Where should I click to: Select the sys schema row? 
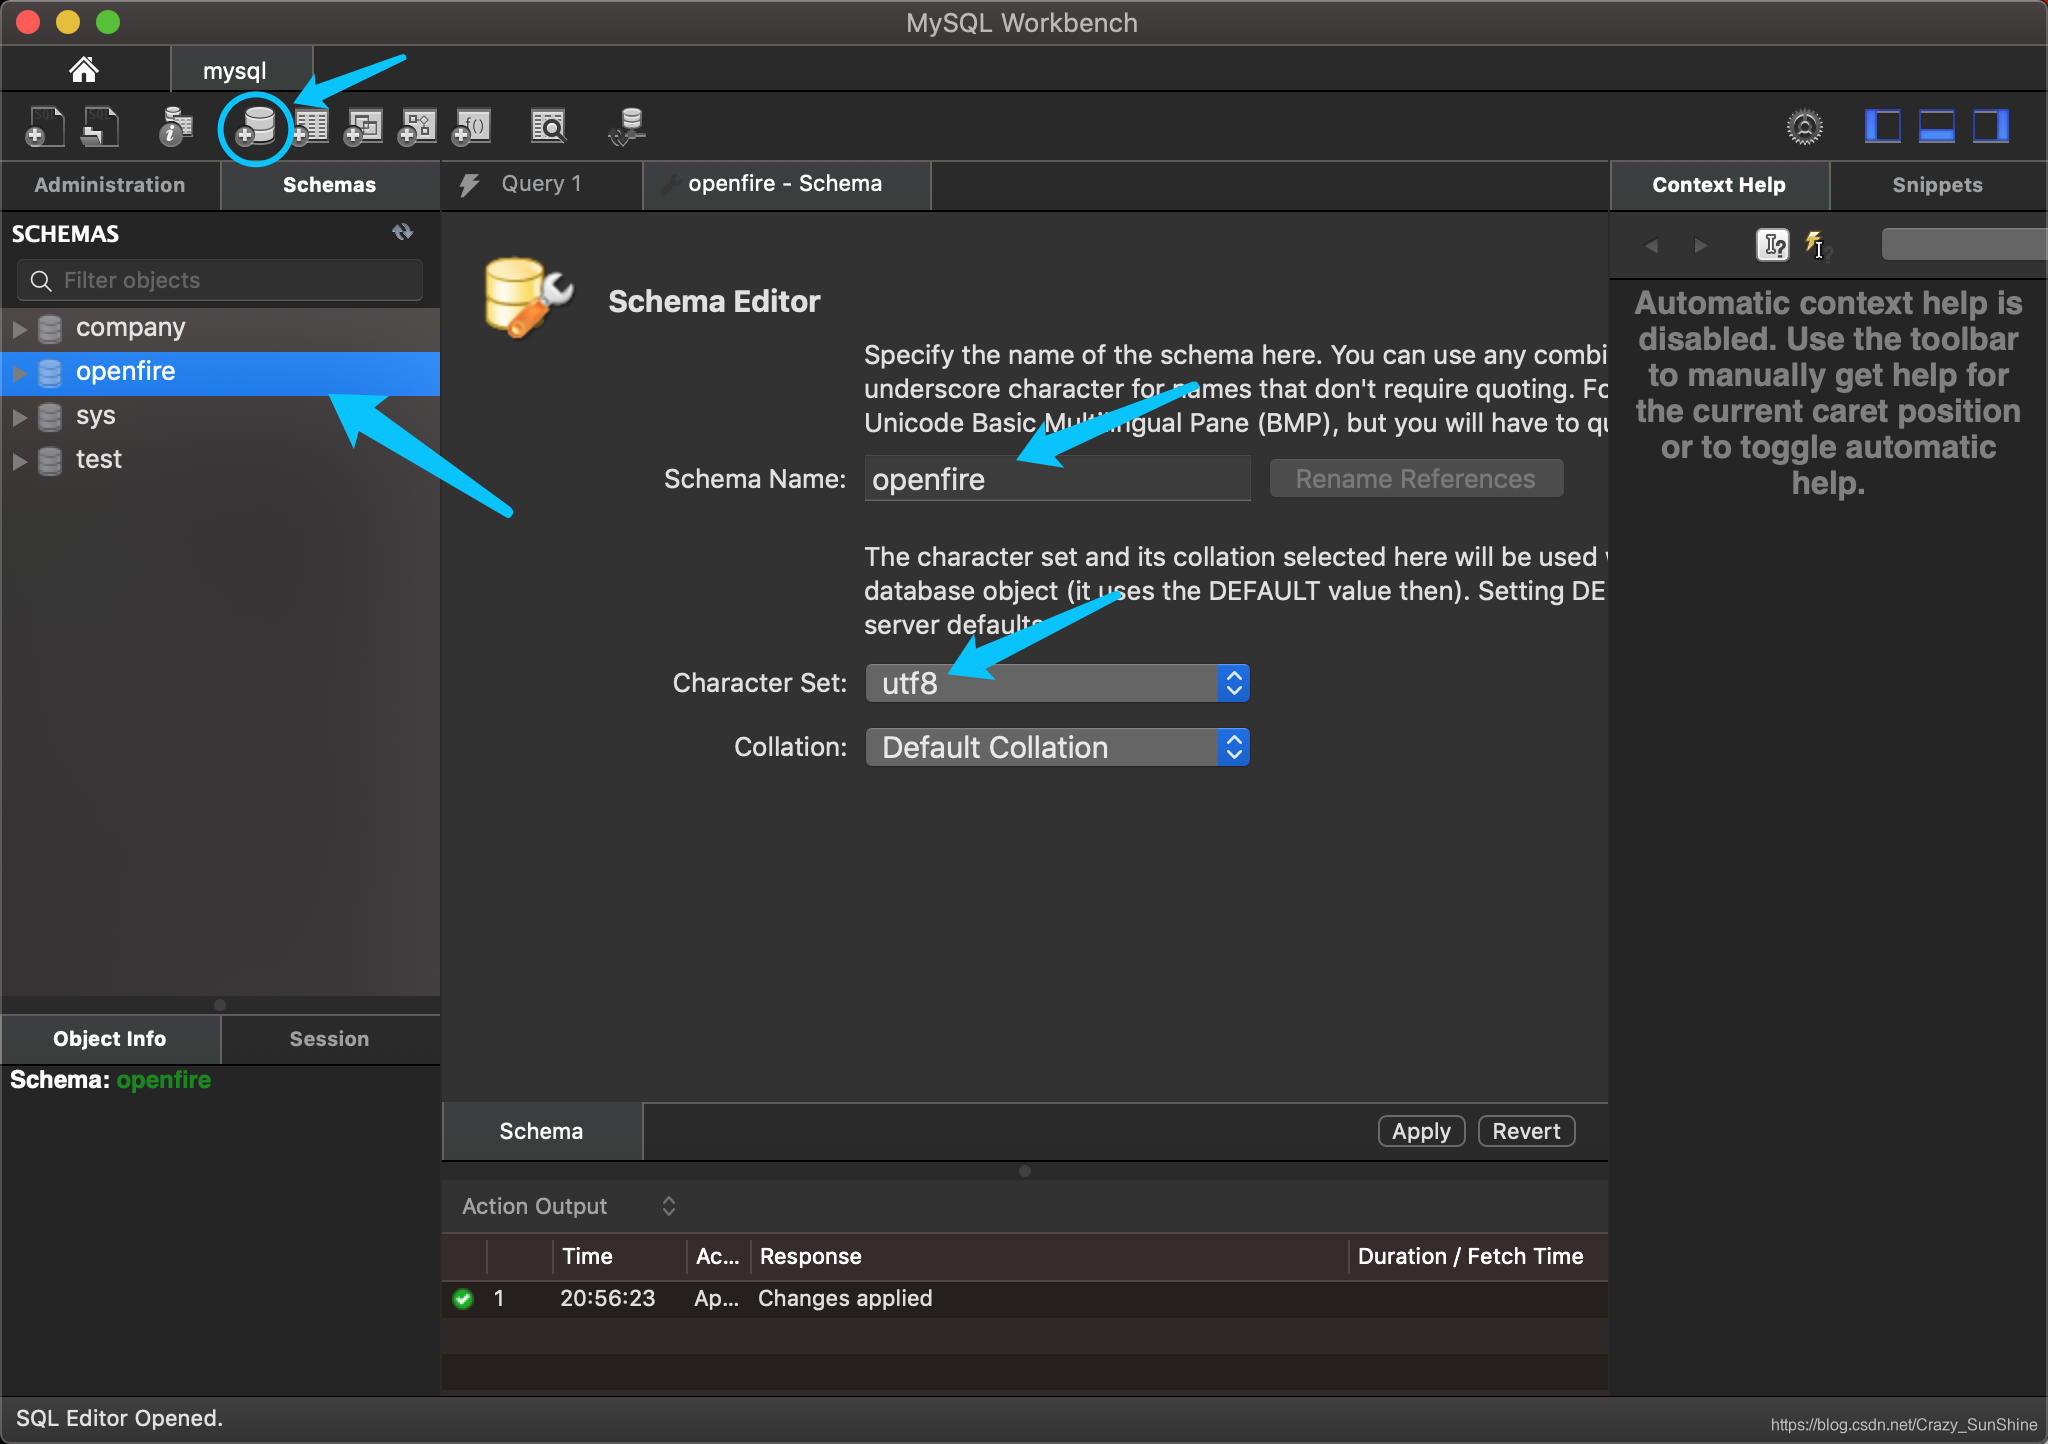pyautogui.click(x=220, y=417)
